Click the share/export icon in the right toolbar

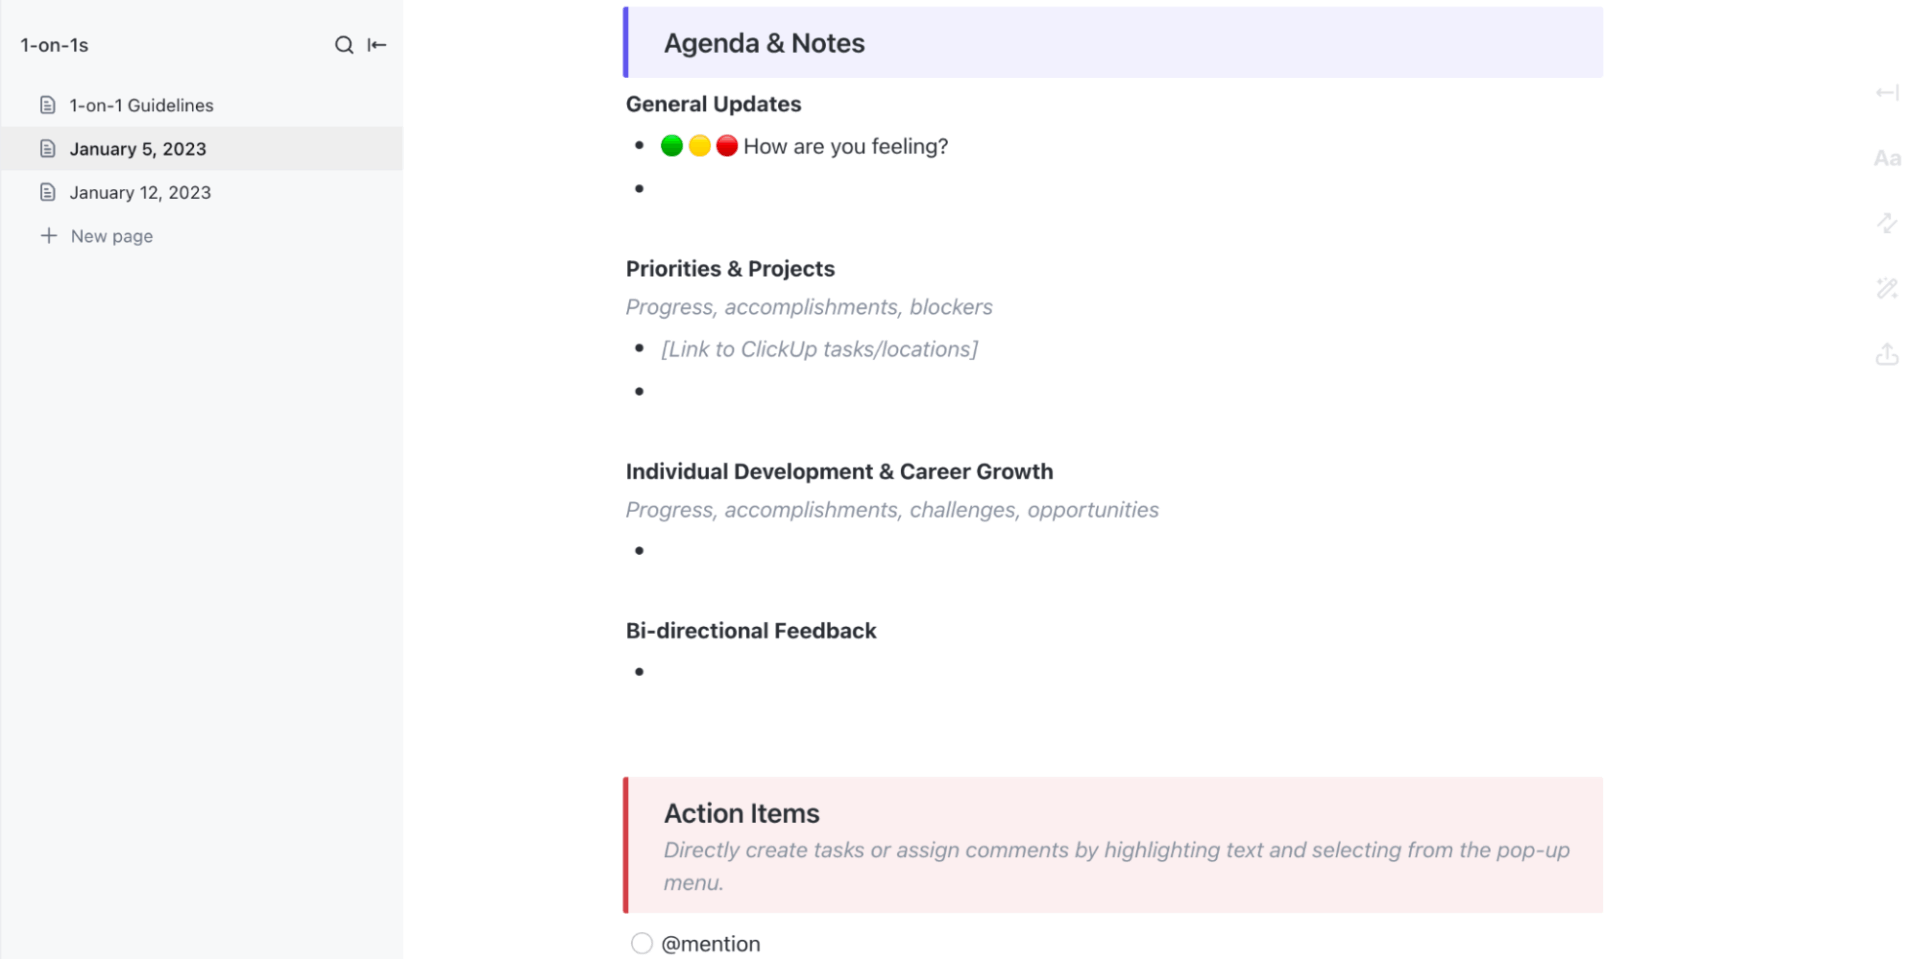coord(1888,354)
